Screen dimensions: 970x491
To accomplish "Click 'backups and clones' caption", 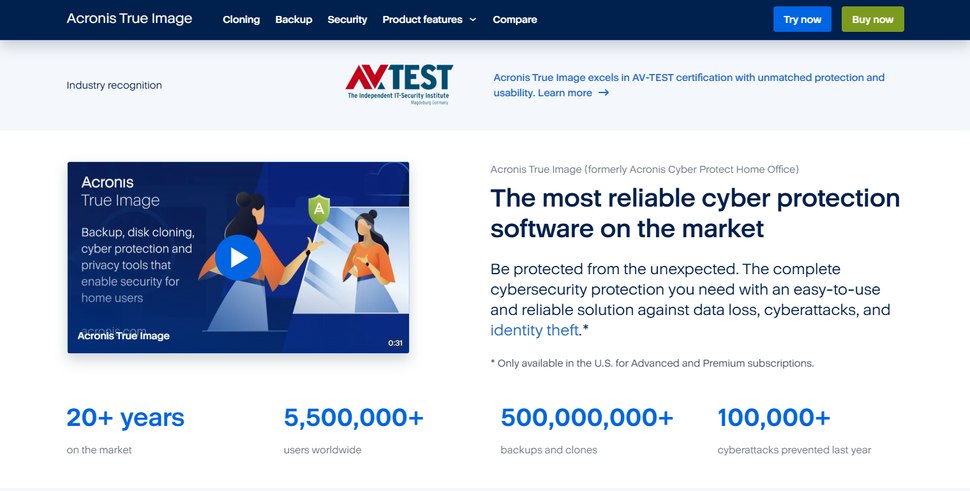I will tap(549, 450).
